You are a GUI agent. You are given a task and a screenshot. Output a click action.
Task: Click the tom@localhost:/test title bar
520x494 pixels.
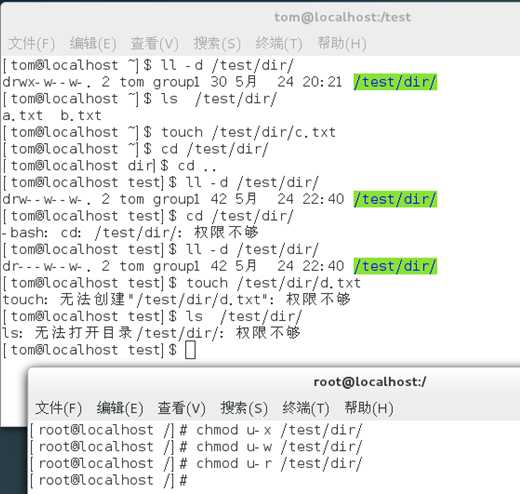[x=342, y=17]
